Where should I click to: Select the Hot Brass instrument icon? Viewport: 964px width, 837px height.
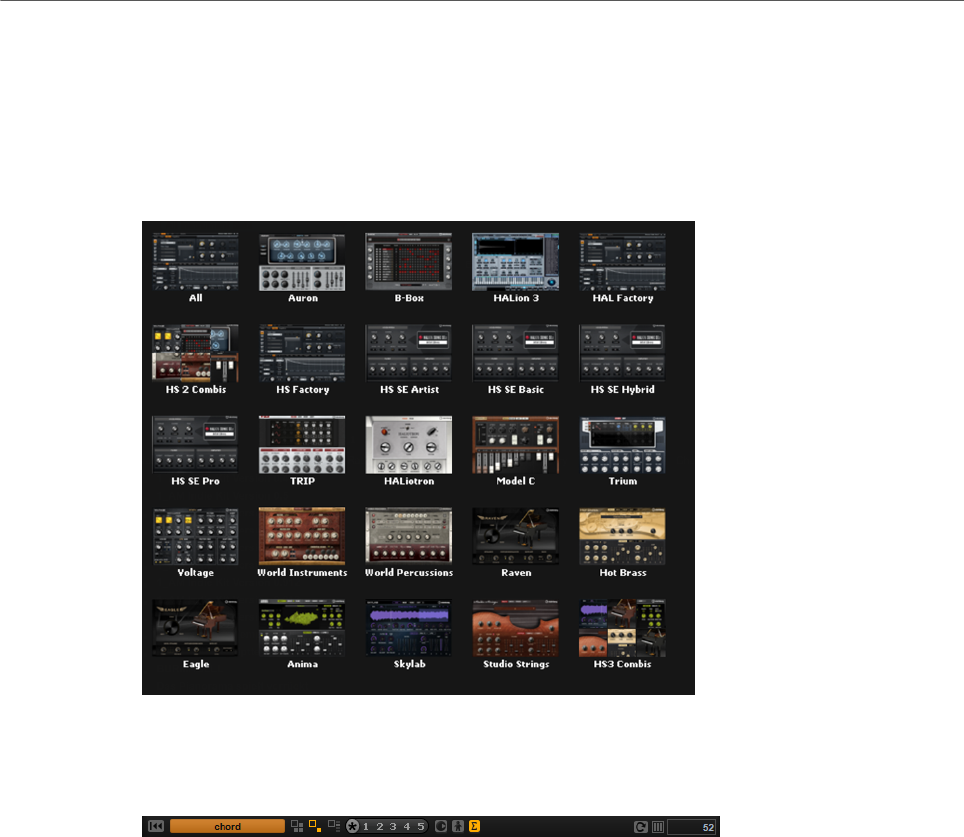pyautogui.click(x=622, y=536)
